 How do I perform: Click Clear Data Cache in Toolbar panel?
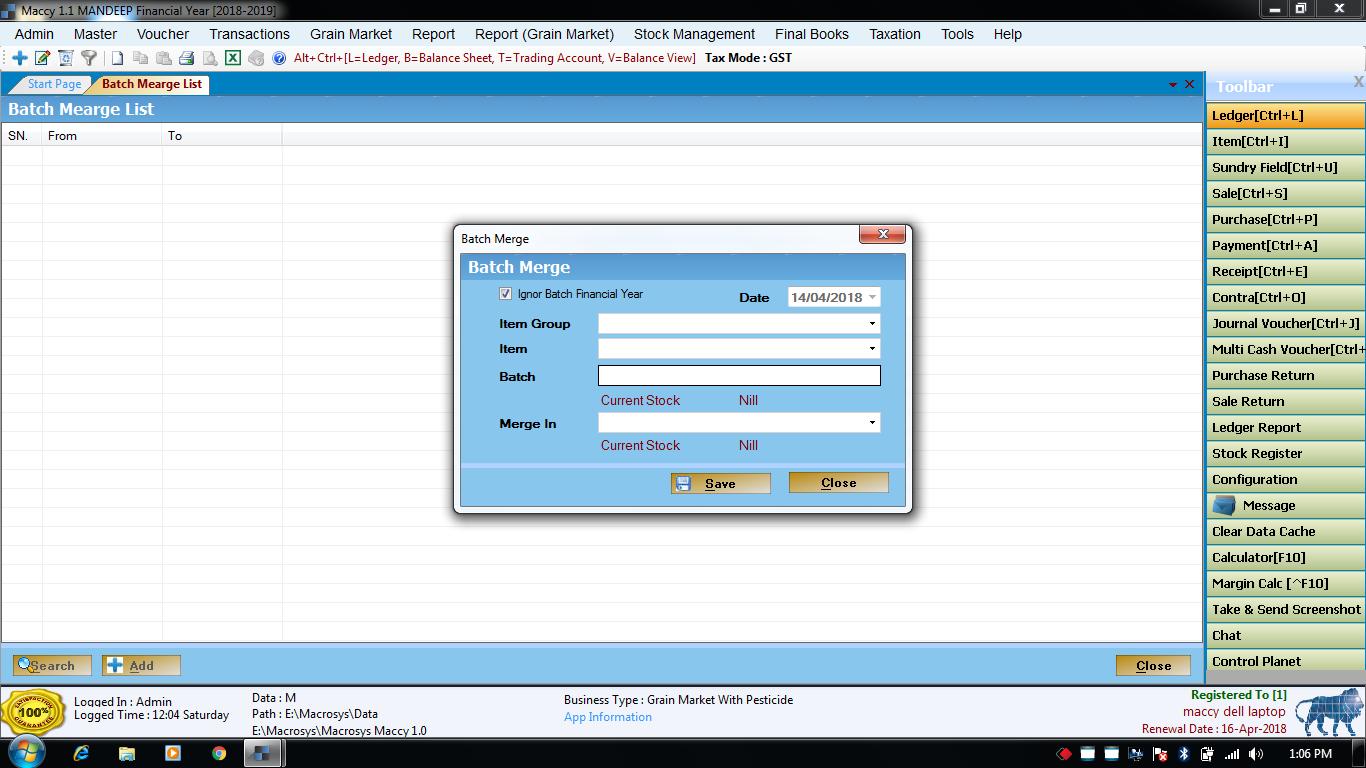pyautogui.click(x=1285, y=531)
